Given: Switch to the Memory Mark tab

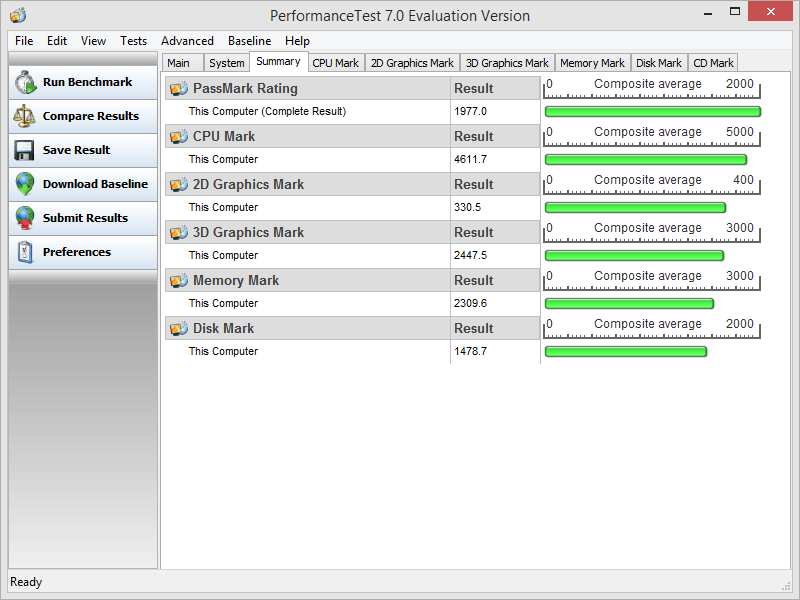Looking at the screenshot, I should (x=592, y=63).
